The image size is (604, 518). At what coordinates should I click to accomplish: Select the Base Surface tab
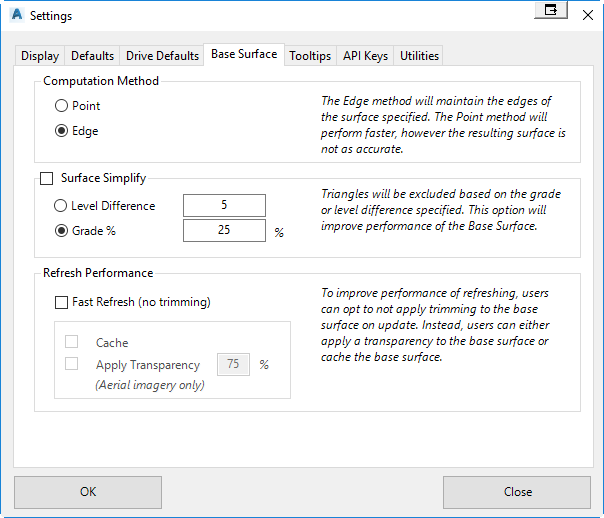coord(244,54)
